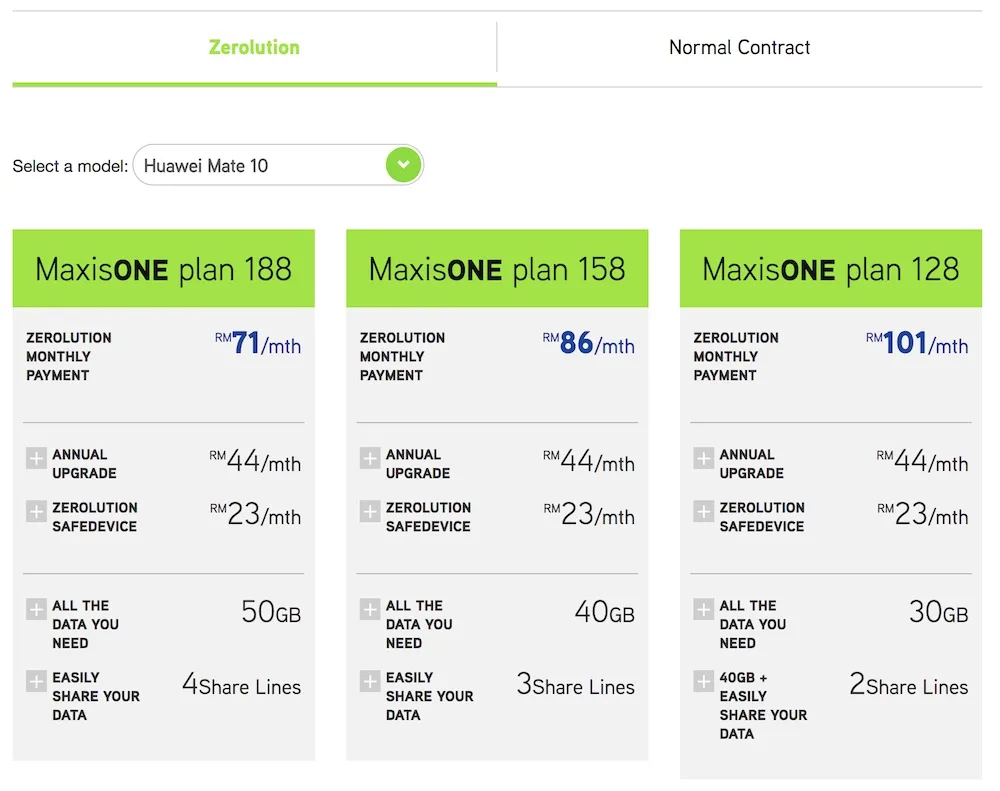This screenshot has width=1000, height=791.
Task: Expand Annual Upgrade in plan 128
Action: click(x=703, y=458)
